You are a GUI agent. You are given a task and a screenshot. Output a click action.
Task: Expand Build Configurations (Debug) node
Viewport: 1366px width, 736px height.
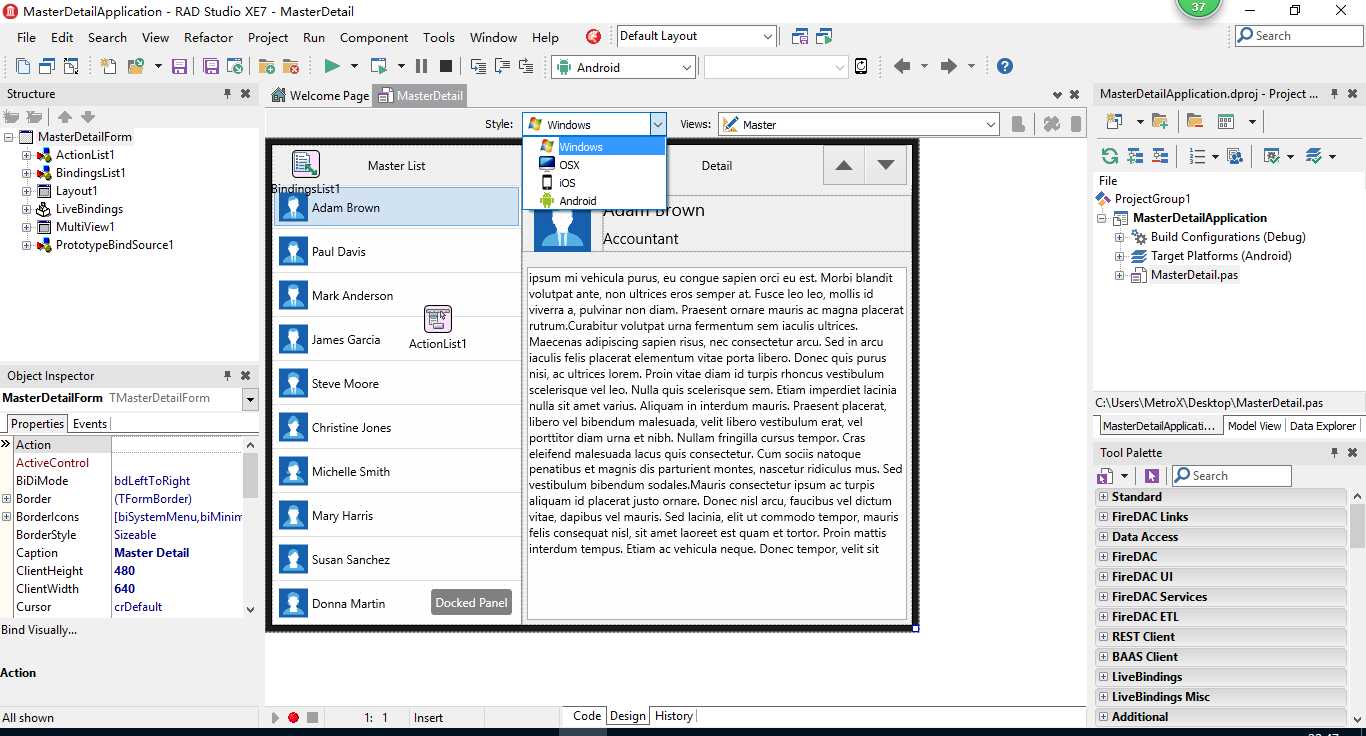[x=1120, y=237]
